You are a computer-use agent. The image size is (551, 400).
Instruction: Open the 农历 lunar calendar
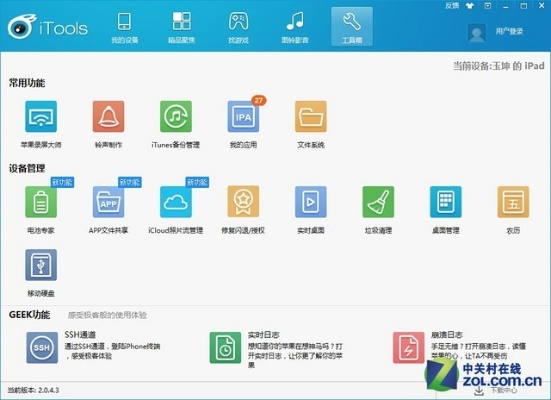tap(513, 202)
